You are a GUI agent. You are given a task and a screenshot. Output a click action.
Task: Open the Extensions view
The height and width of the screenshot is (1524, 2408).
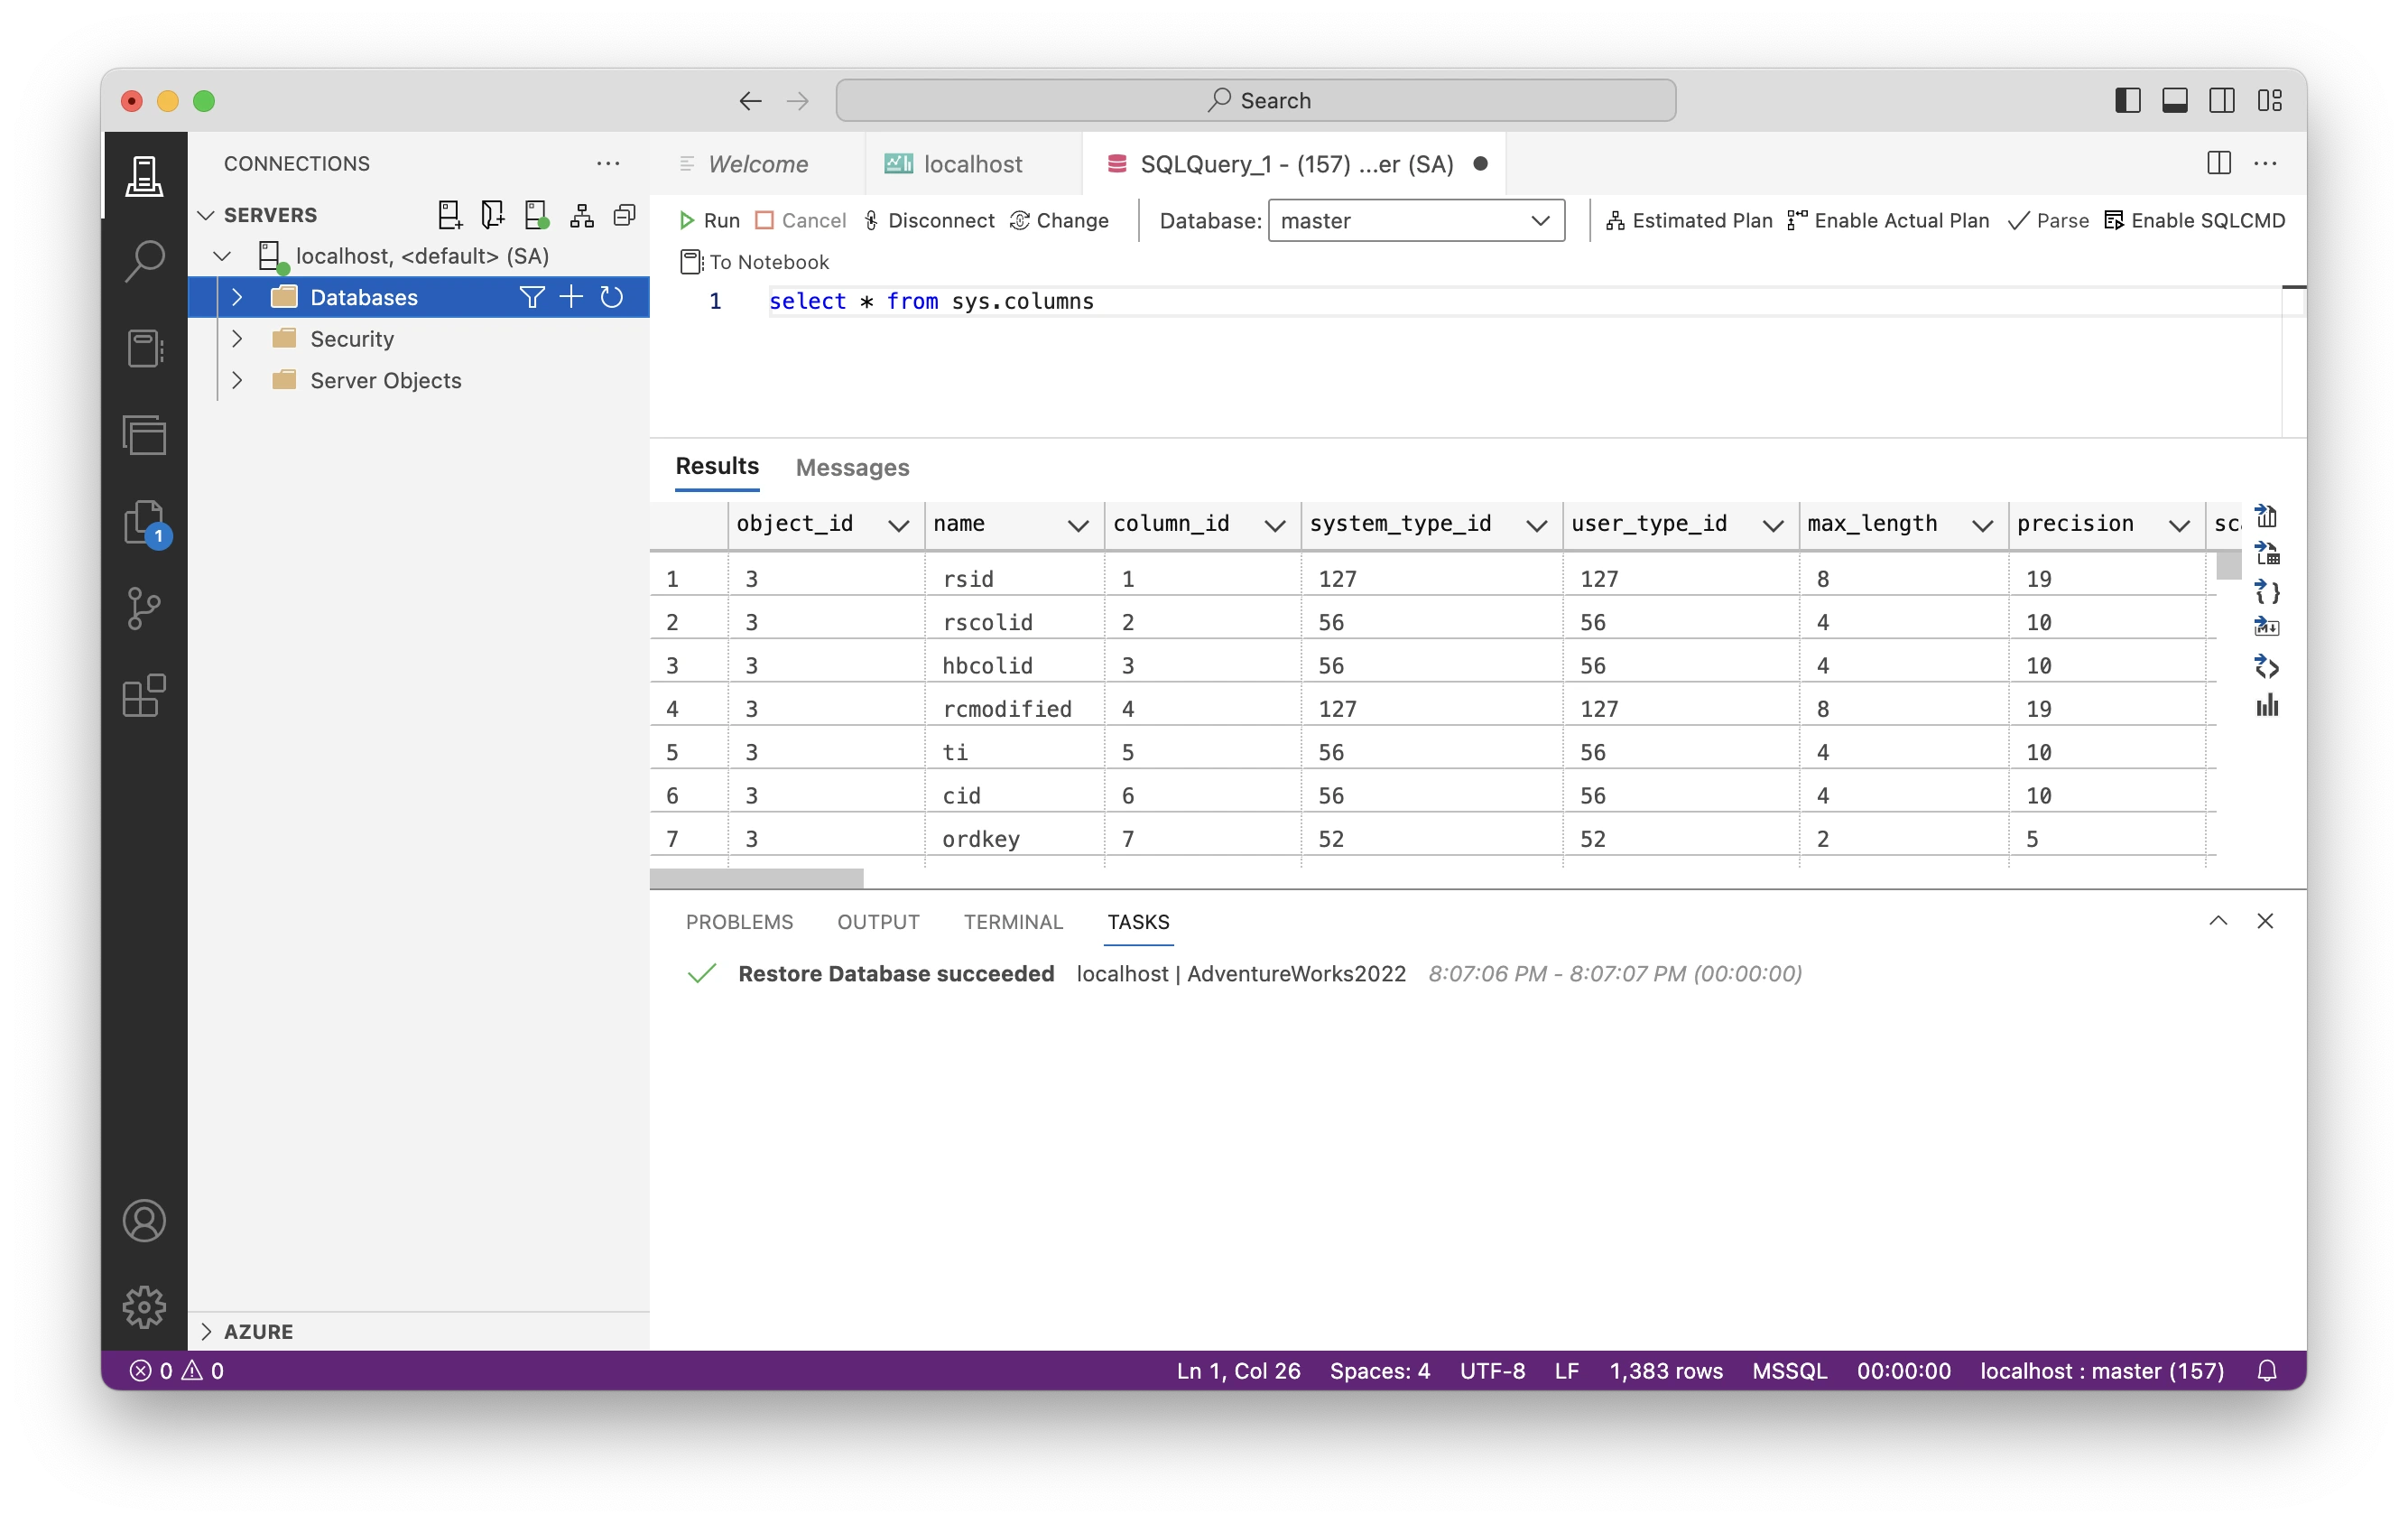[144, 696]
